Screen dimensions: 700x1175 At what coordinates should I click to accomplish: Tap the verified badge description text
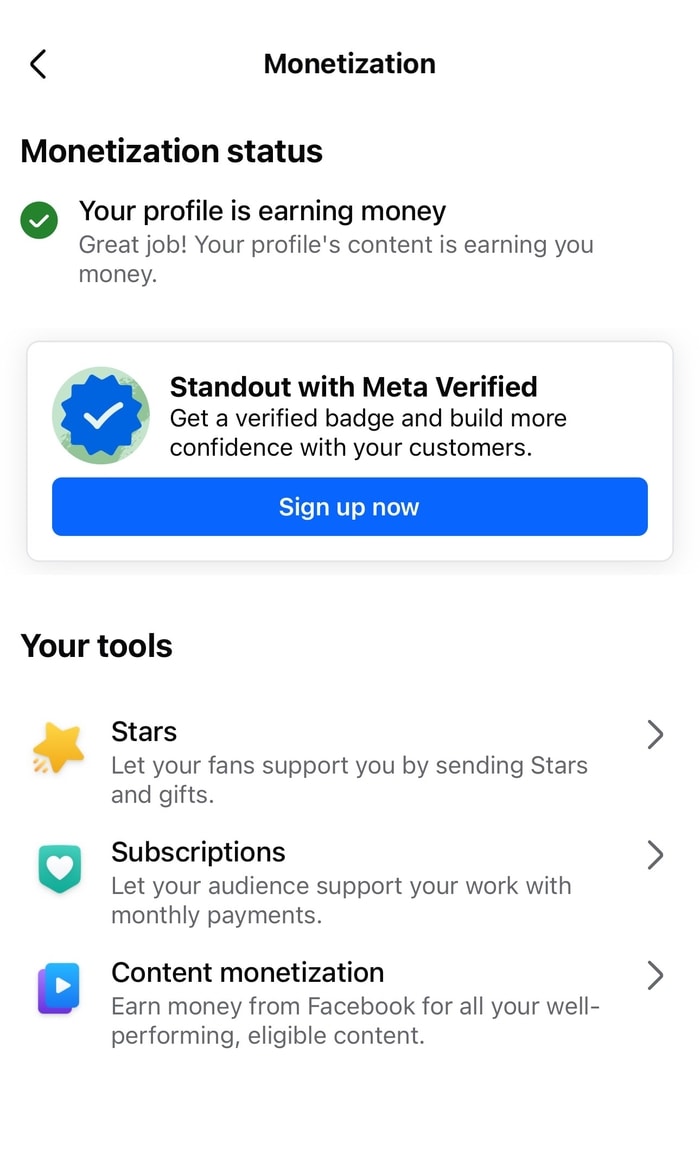click(368, 433)
